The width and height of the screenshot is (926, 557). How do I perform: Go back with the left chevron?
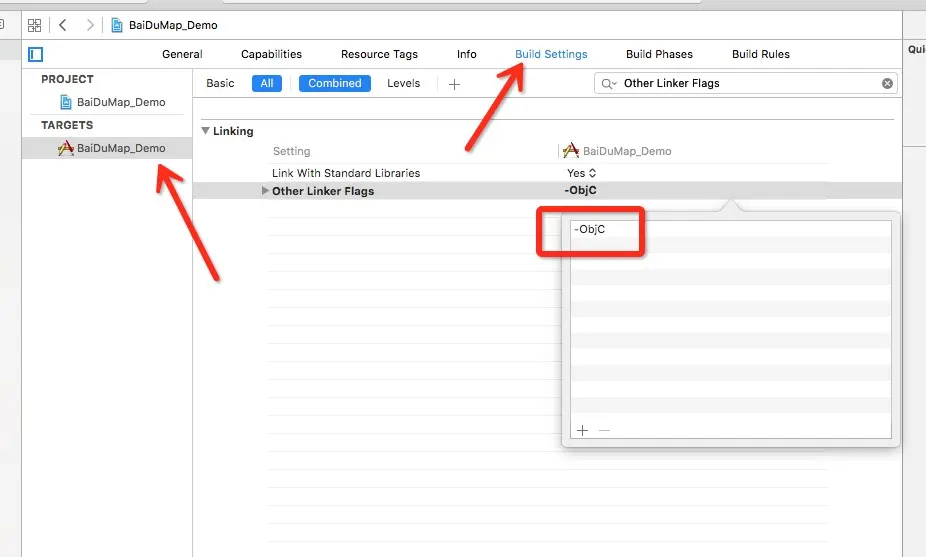coord(63,25)
